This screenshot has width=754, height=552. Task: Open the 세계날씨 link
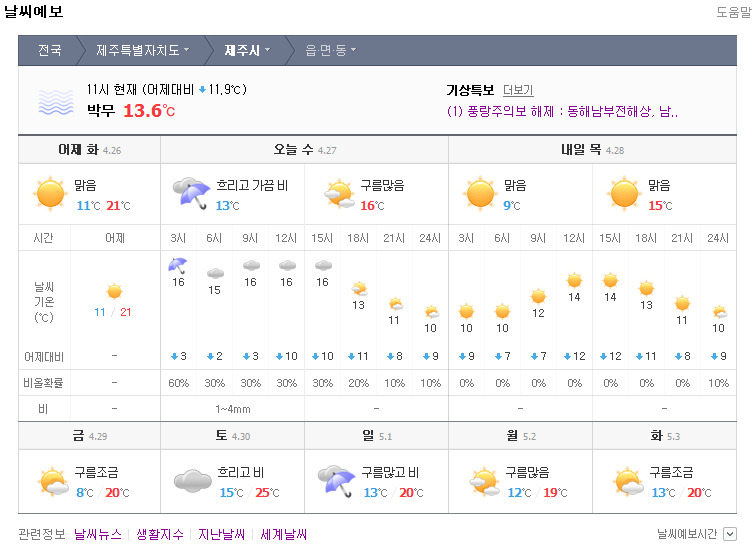click(x=283, y=535)
